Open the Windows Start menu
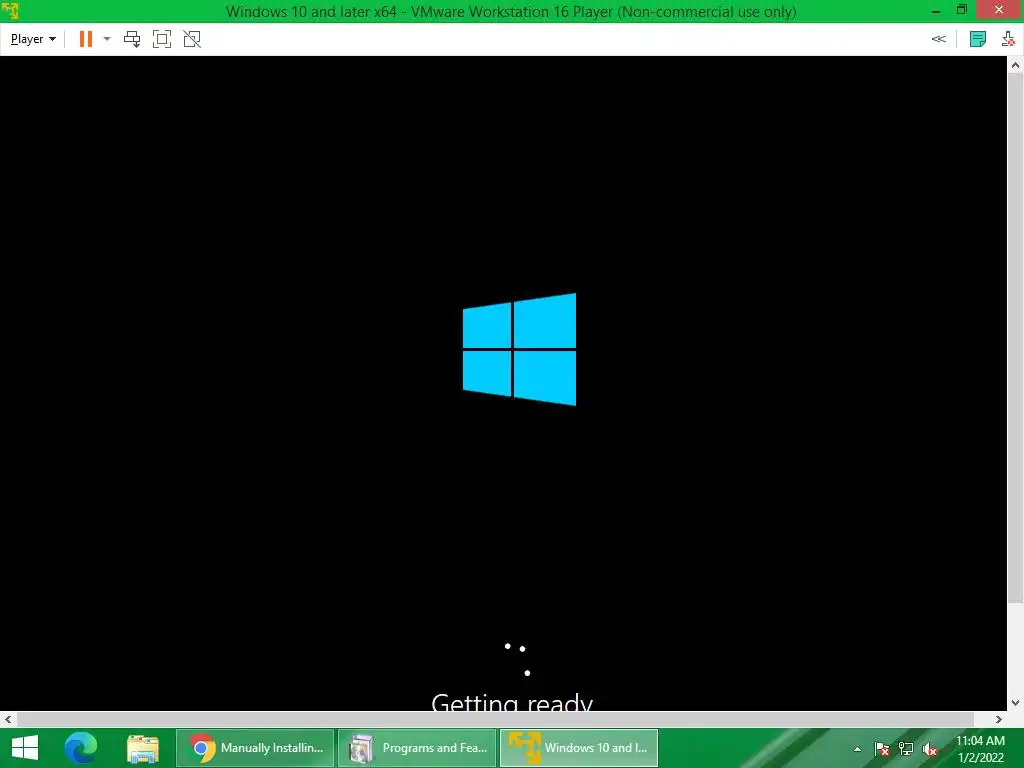Screen dimensions: 1024x768 point(25,748)
